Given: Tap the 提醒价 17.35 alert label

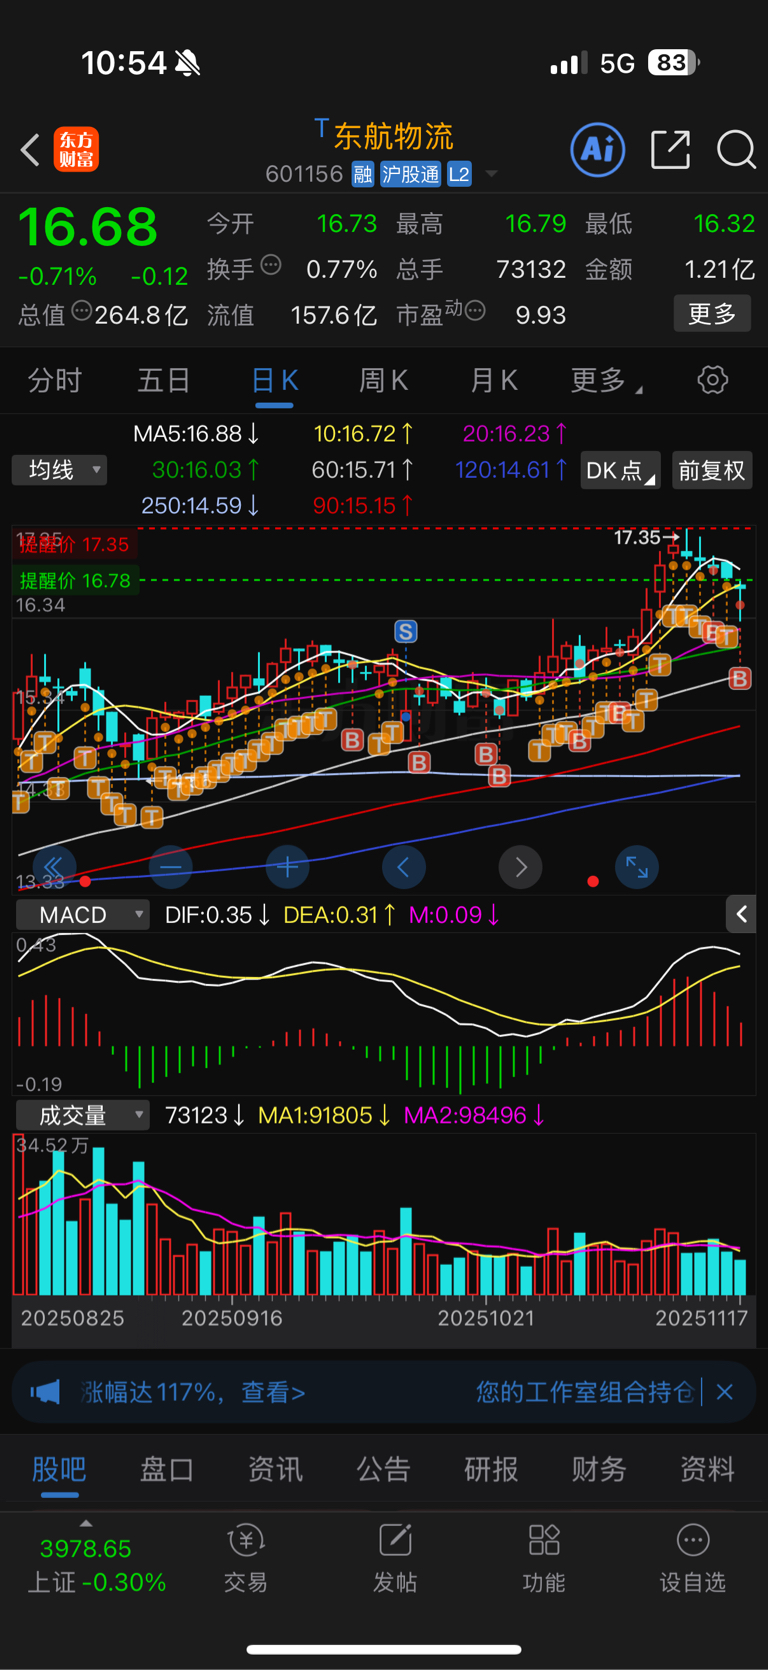Looking at the screenshot, I should click(74, 545).
